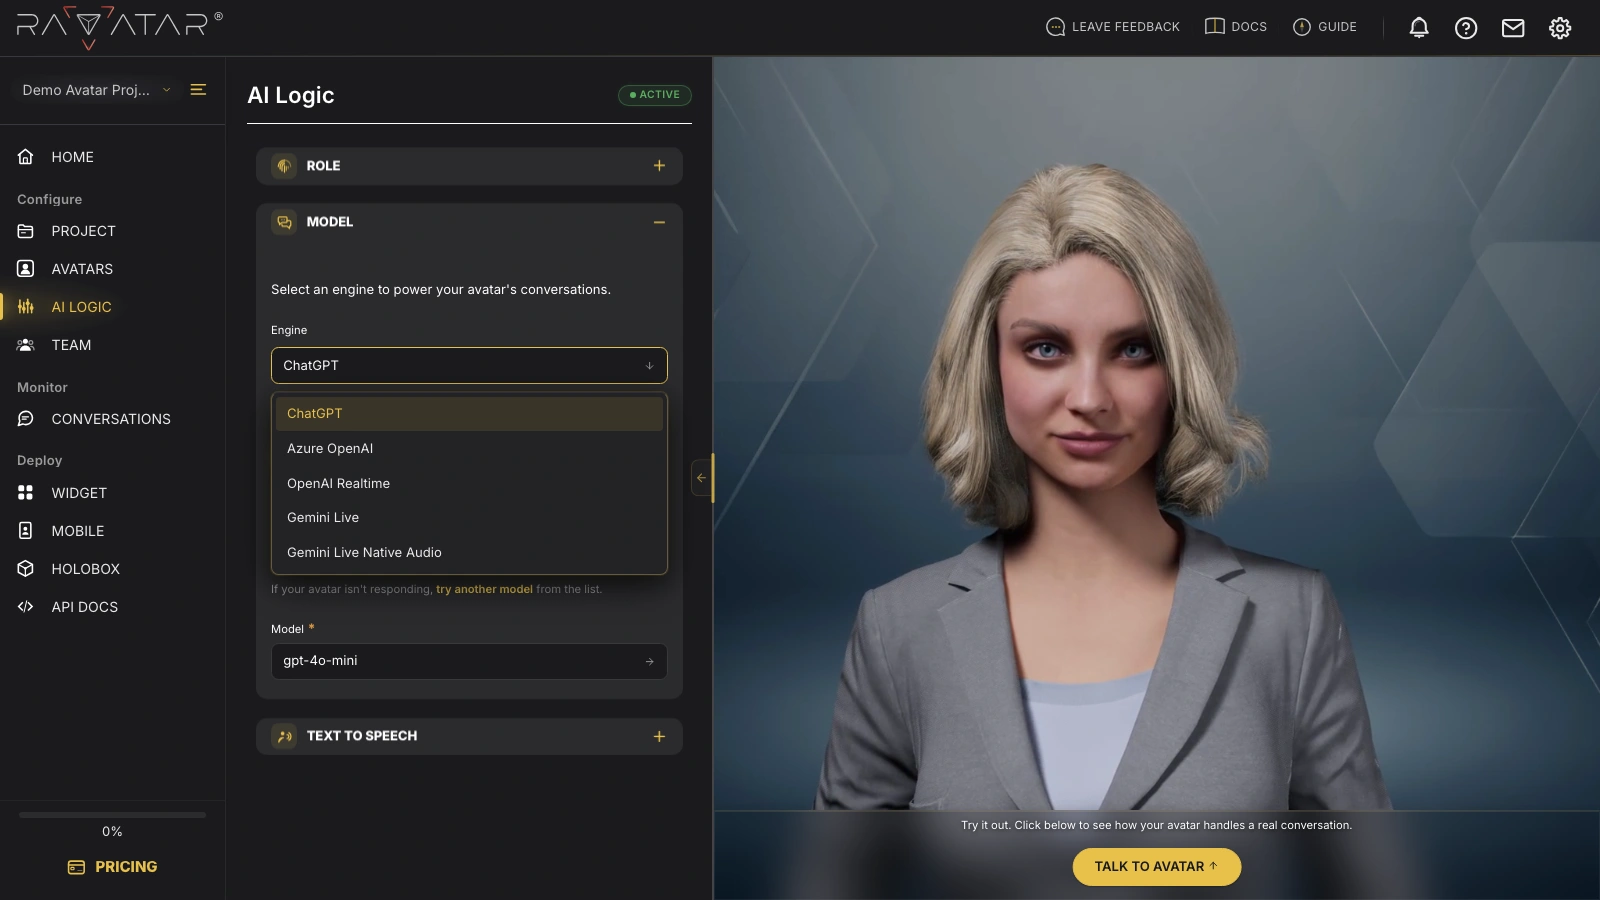
Task: Select OpenAI Realtime engine option
Action: 469,483
